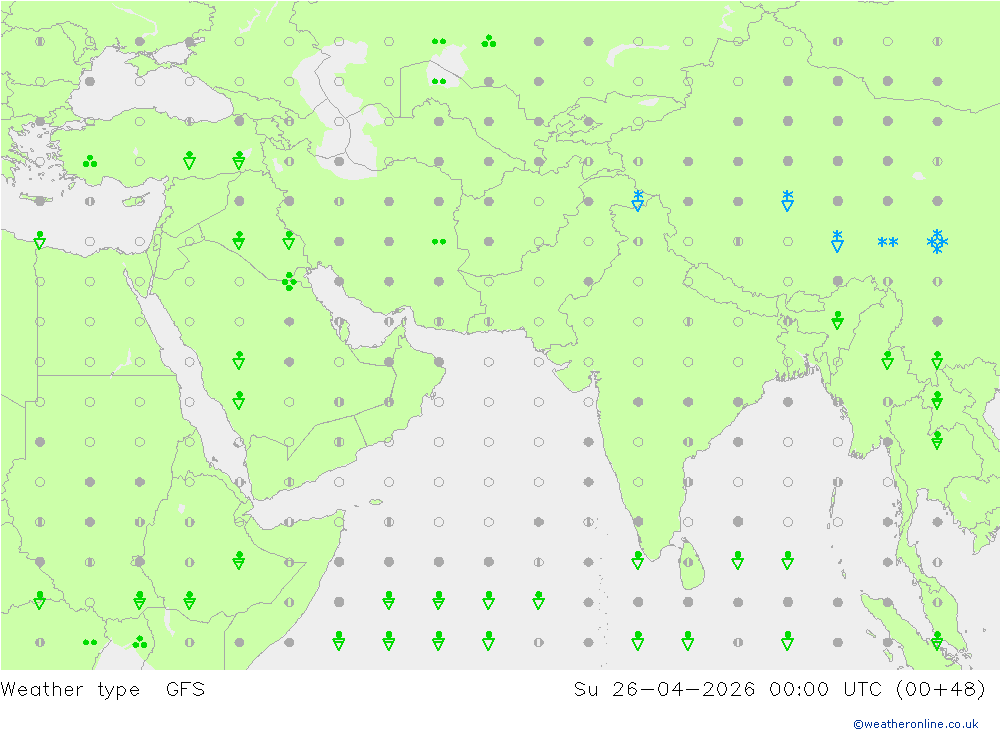Click the green three-dot symbol over Kazakhstan
The width and height of the screenshot is (1000, 733).
(x=489, y=41)
